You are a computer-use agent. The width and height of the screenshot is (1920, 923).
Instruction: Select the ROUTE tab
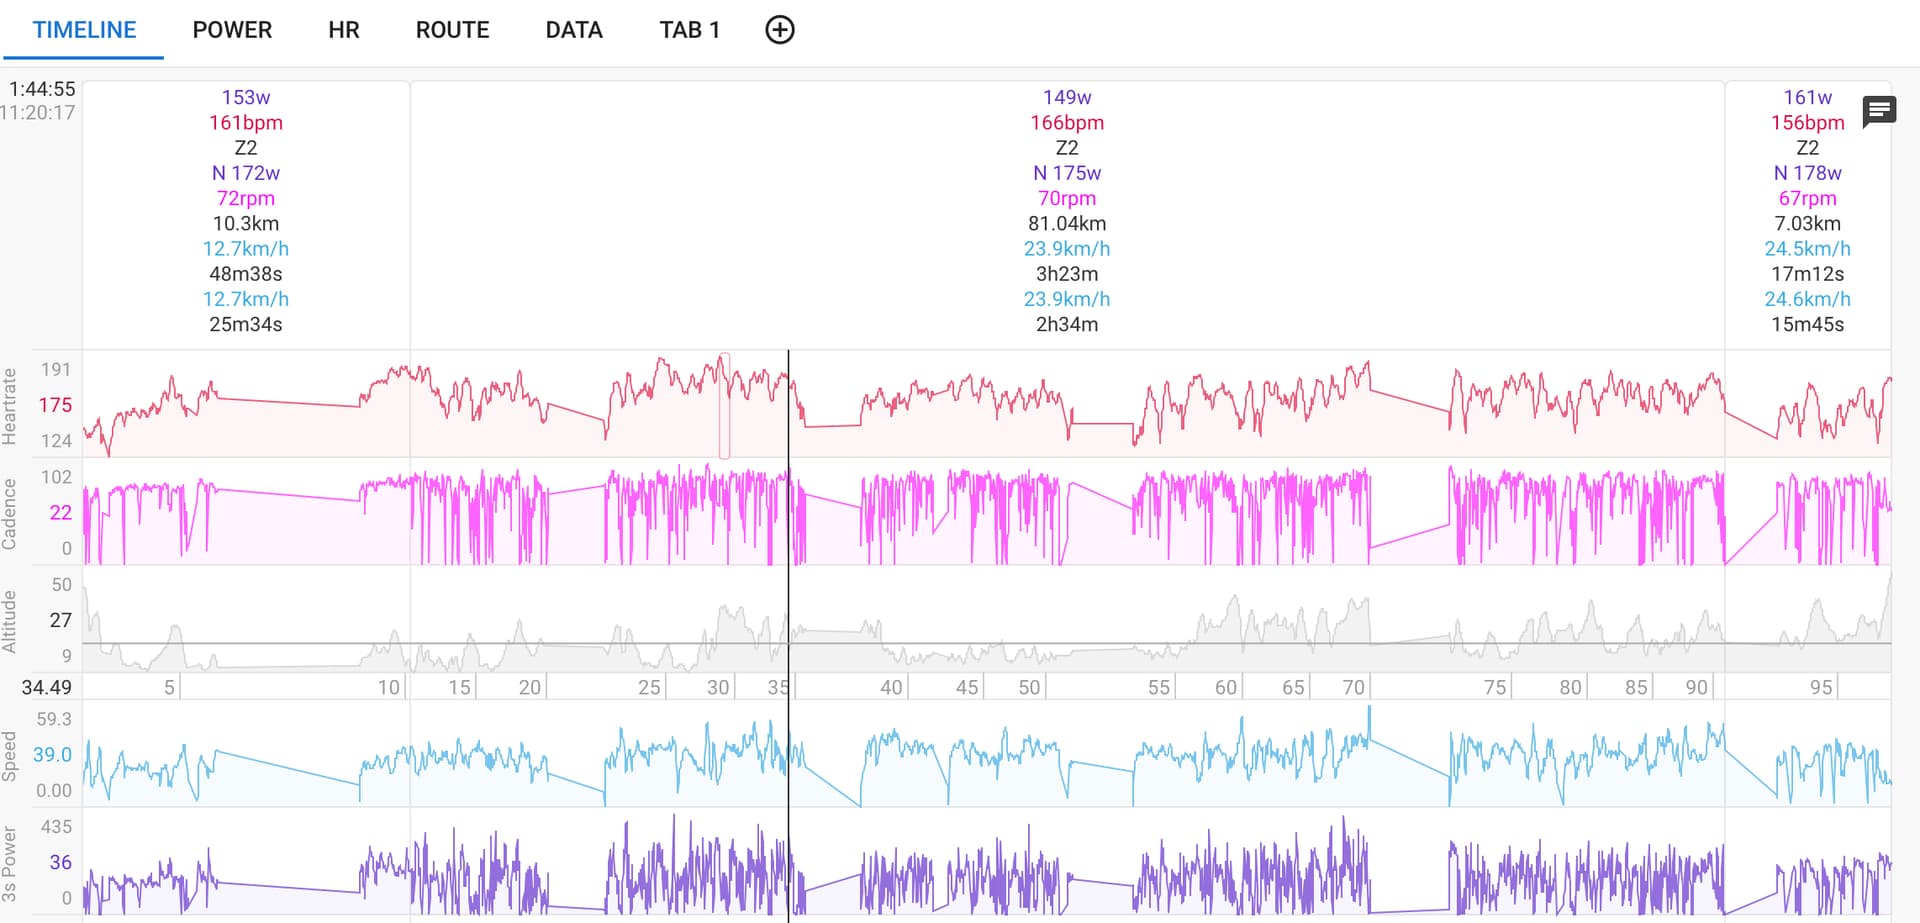pos(452,30)
